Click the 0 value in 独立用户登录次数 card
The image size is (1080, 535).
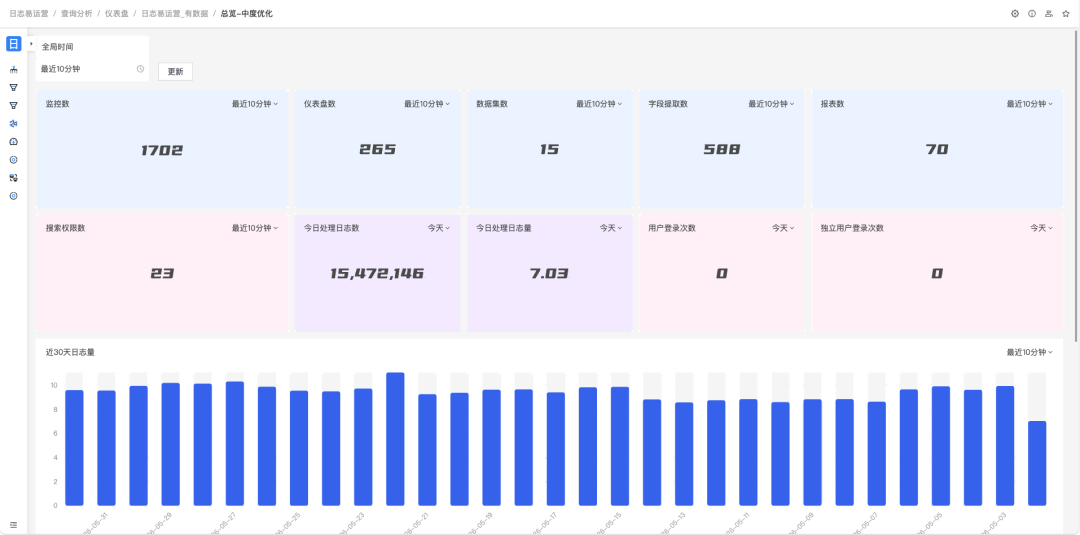click(937, 273)
